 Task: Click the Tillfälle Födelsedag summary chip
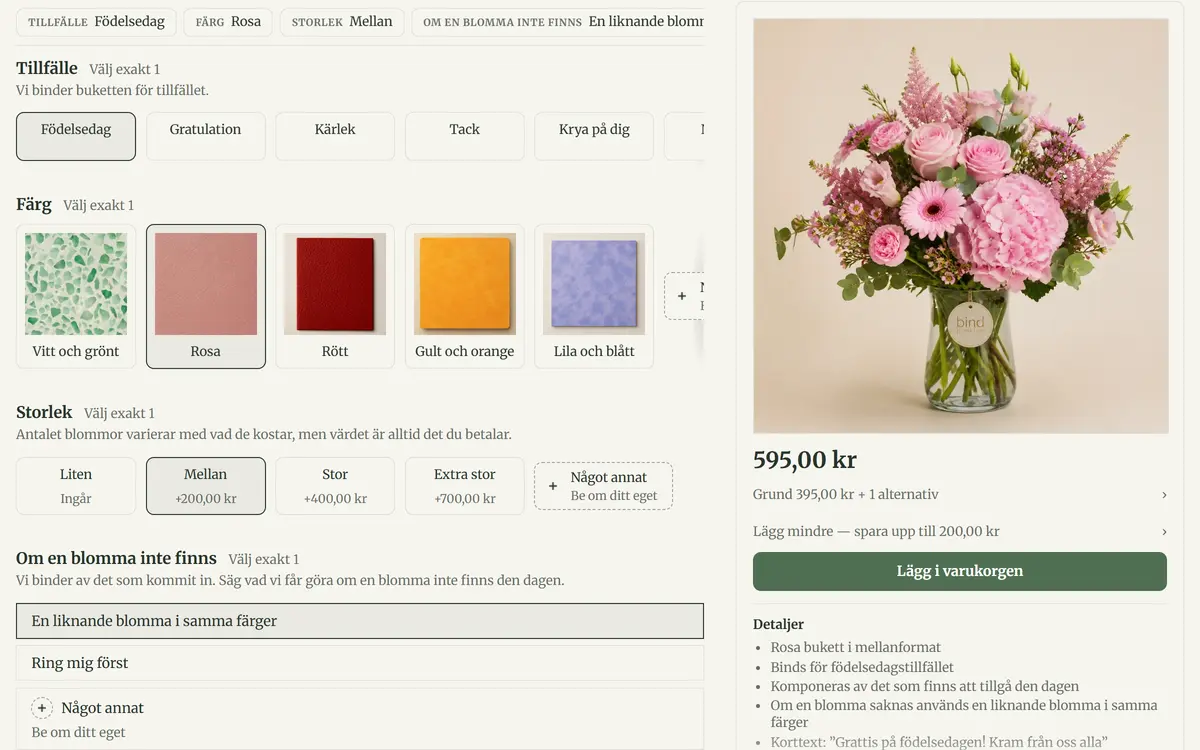97,22
